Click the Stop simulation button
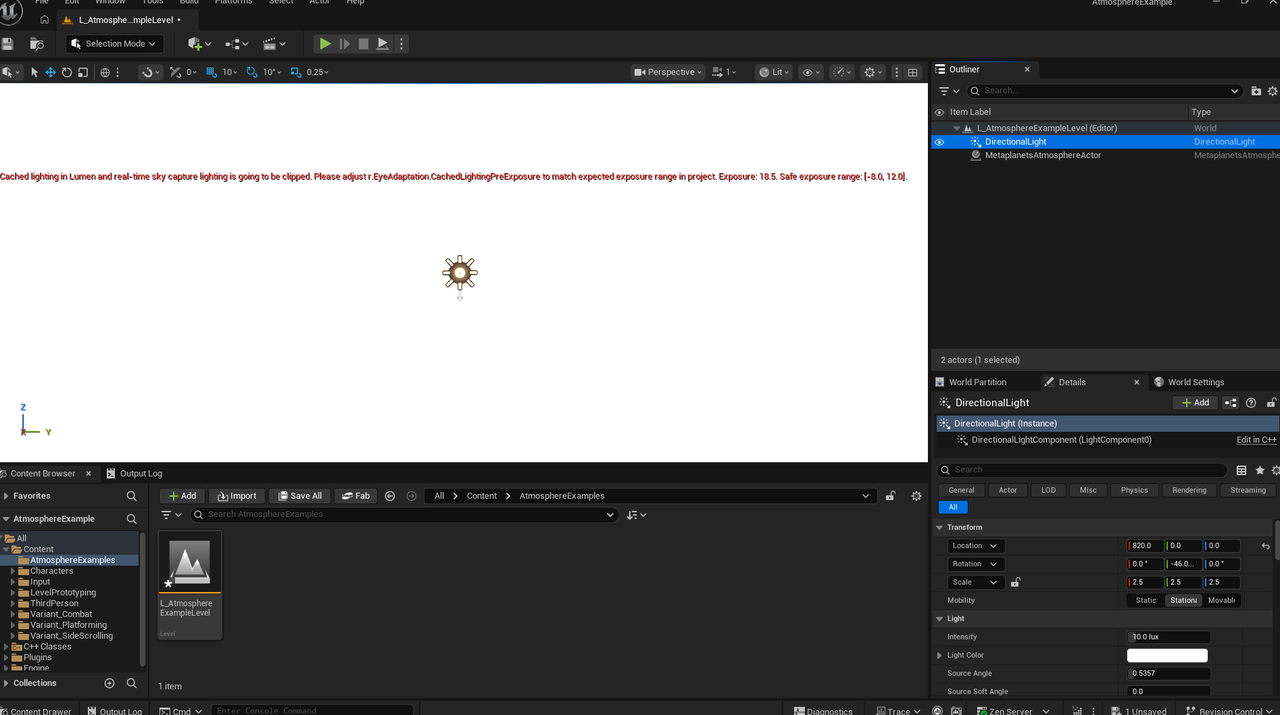1280x715 pixels. click(363, 44)
